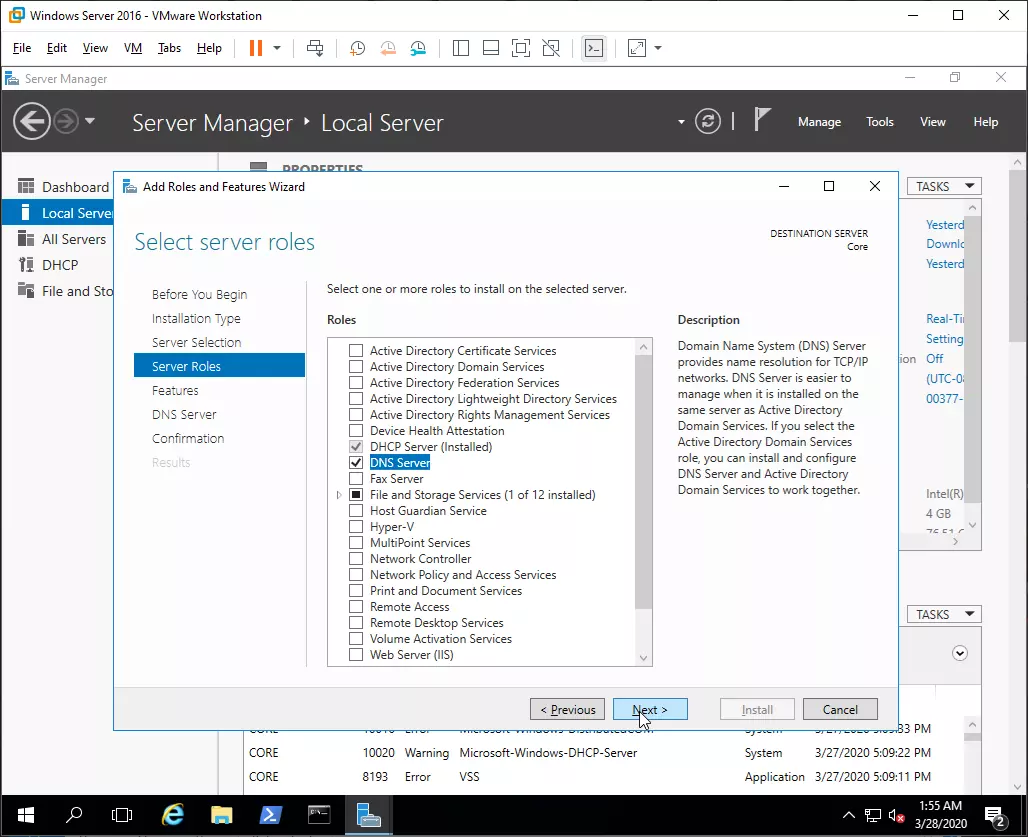
Task: Open the Server Manager Help menu
Action: (x=985, y=122)
